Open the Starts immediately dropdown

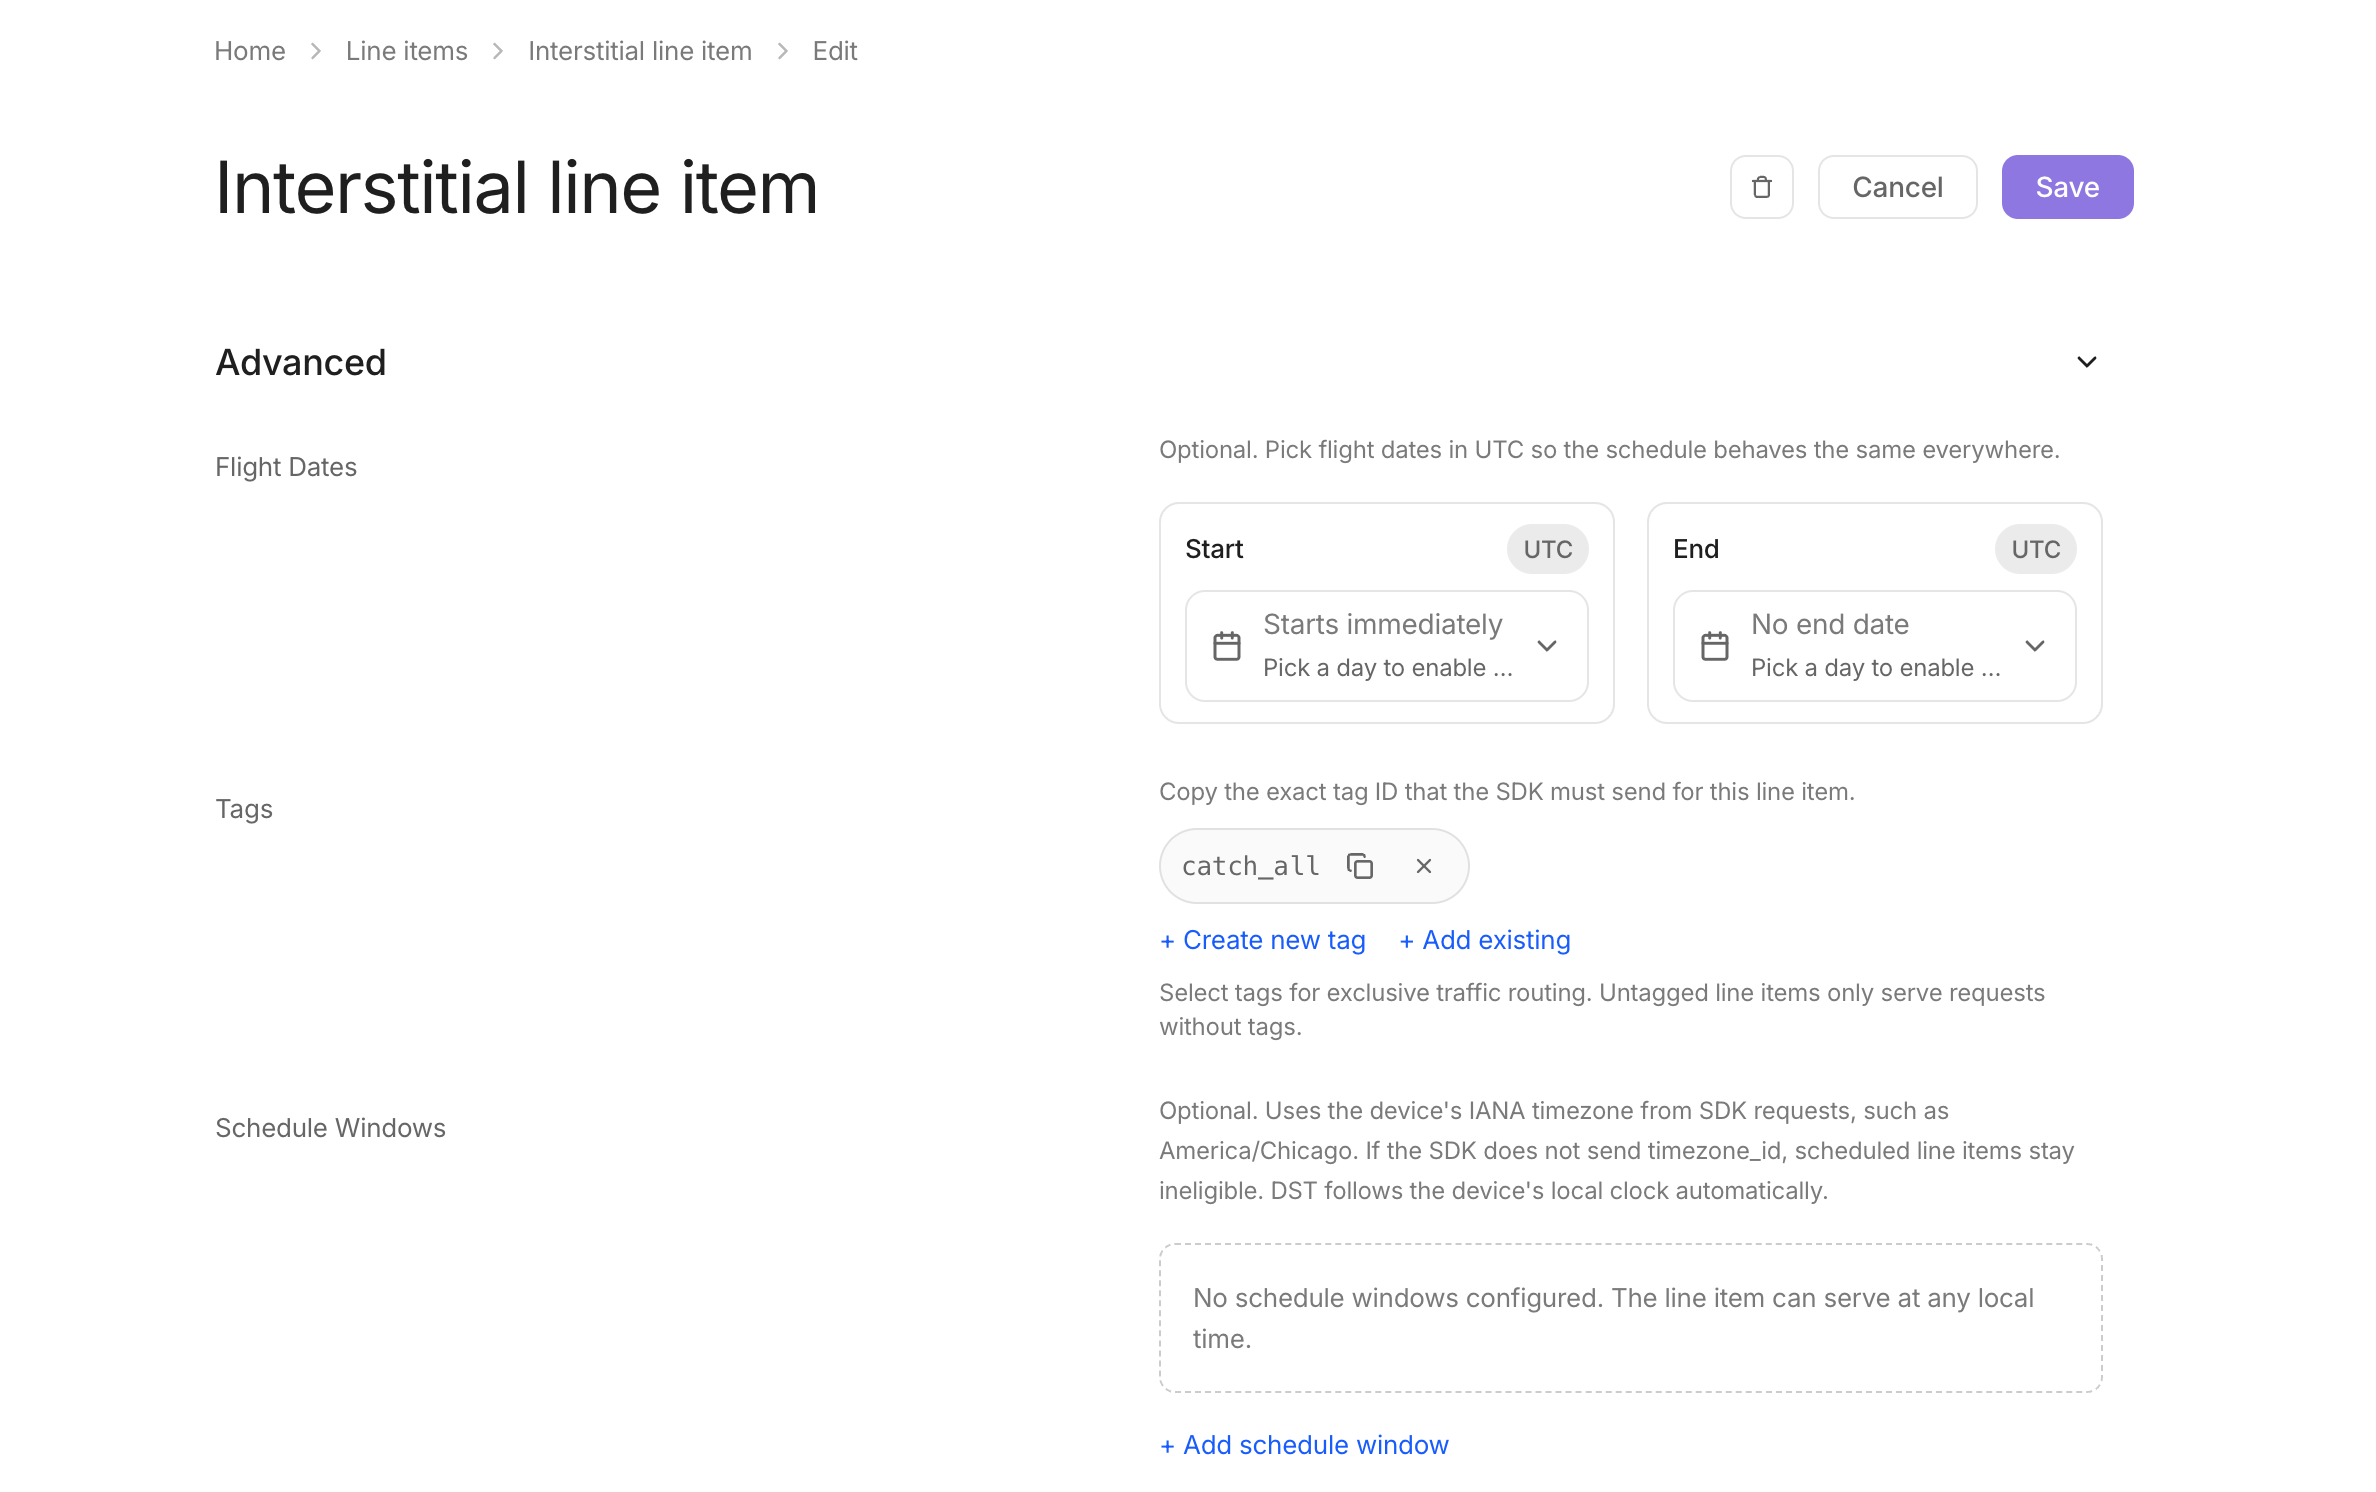[x=1386, y=646]
